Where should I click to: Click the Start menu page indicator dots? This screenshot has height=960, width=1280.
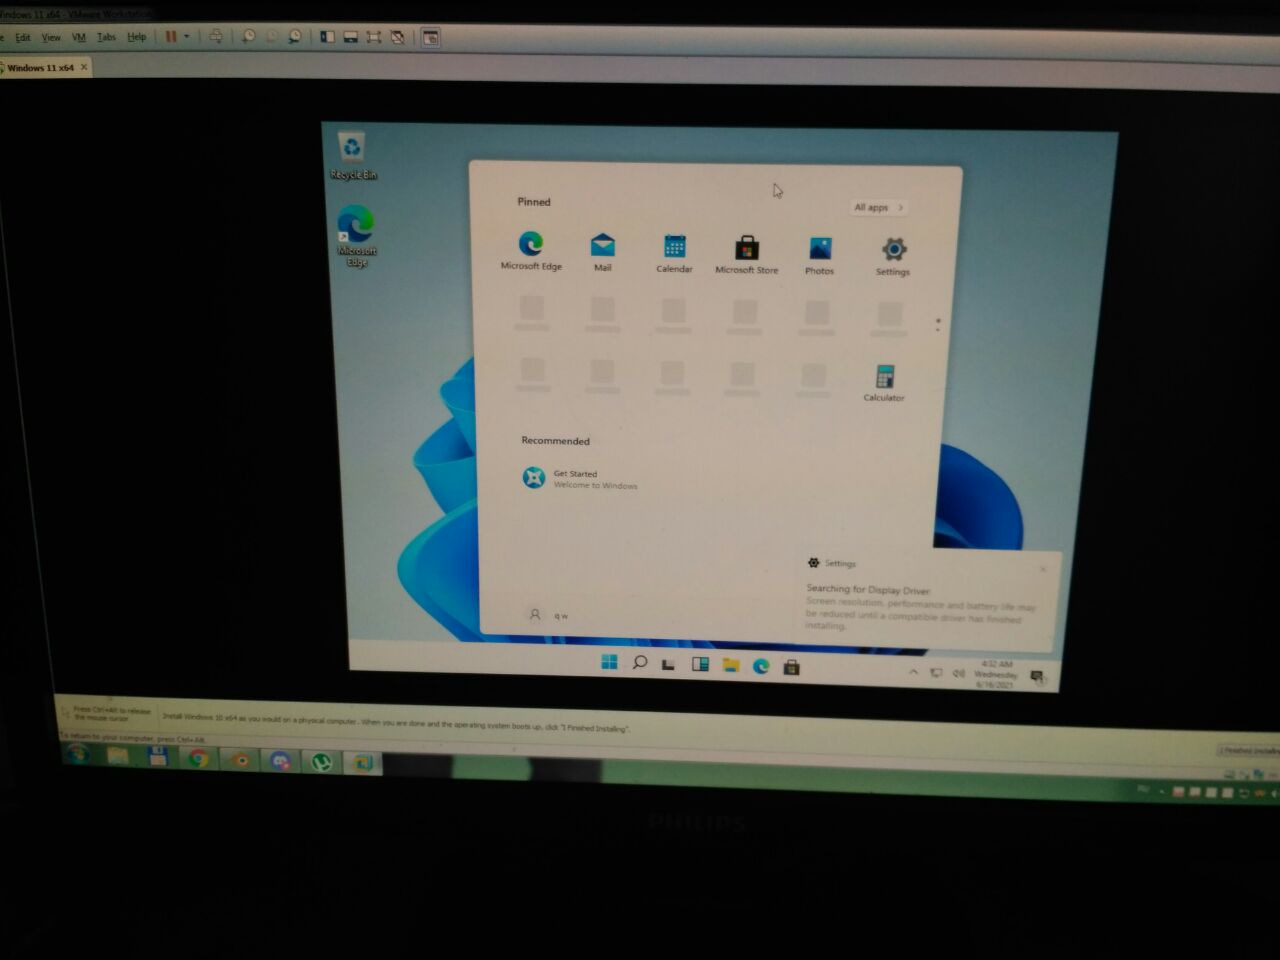[938, 325]
